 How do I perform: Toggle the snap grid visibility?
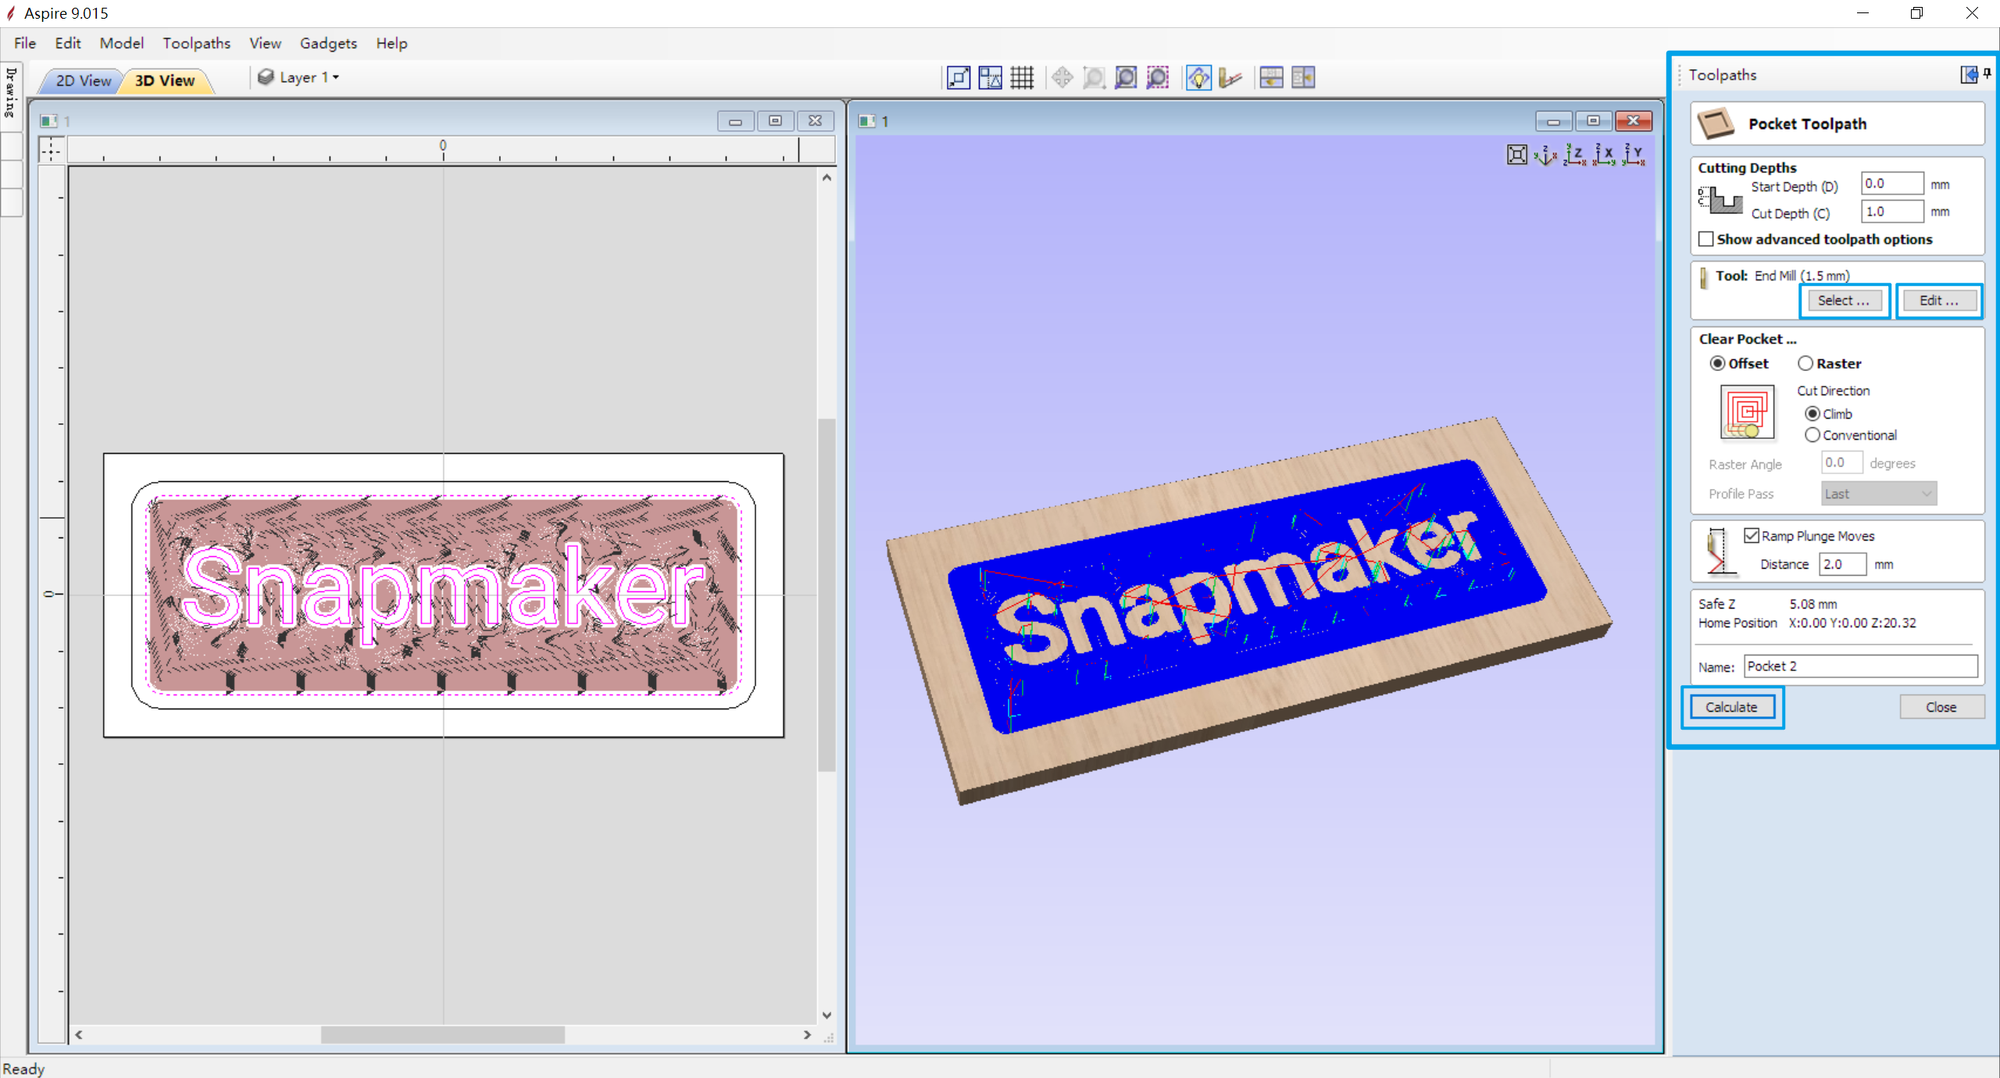(x=1022, y=77)
